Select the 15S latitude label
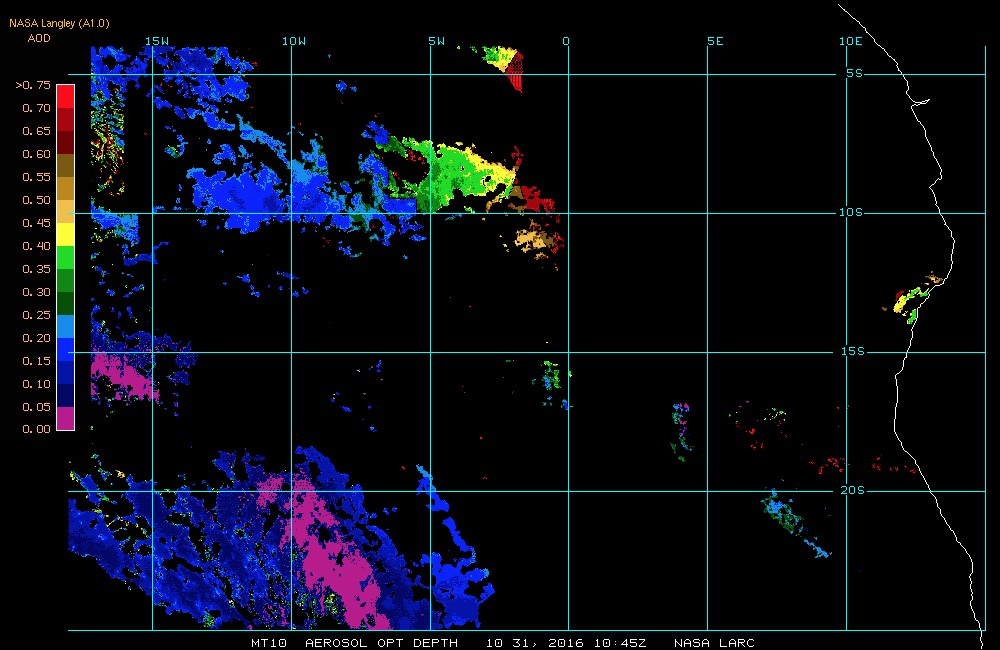The width and height of the screenshot is (1000, 650). [853, 351]
